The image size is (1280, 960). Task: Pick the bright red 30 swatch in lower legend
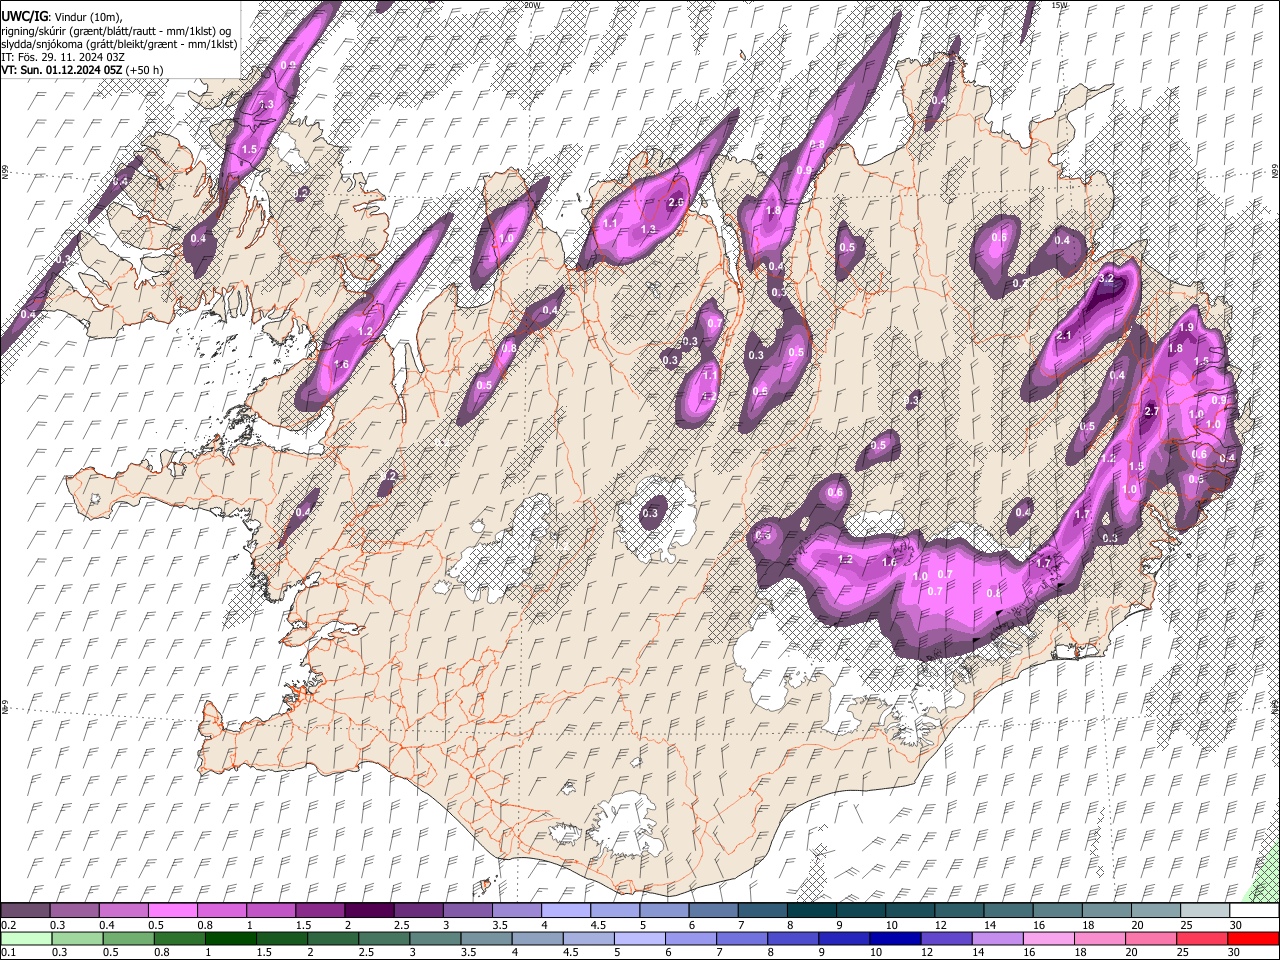coord(1253,938)
